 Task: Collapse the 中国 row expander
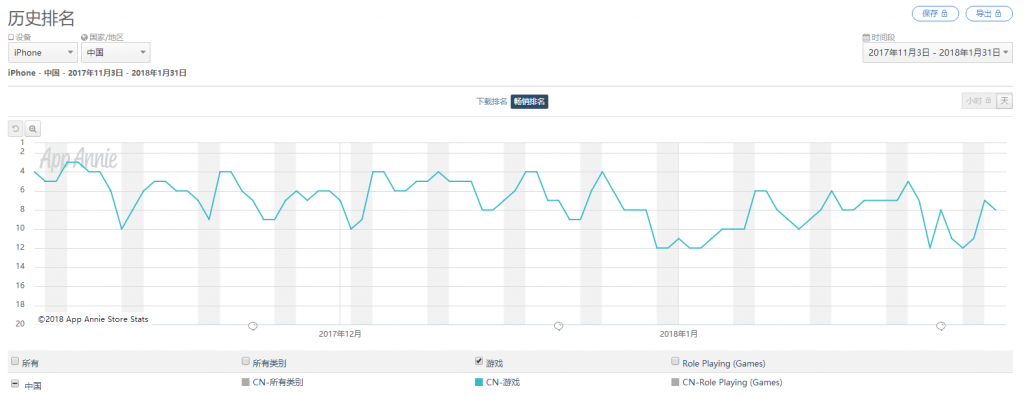[x=15, y=383]
